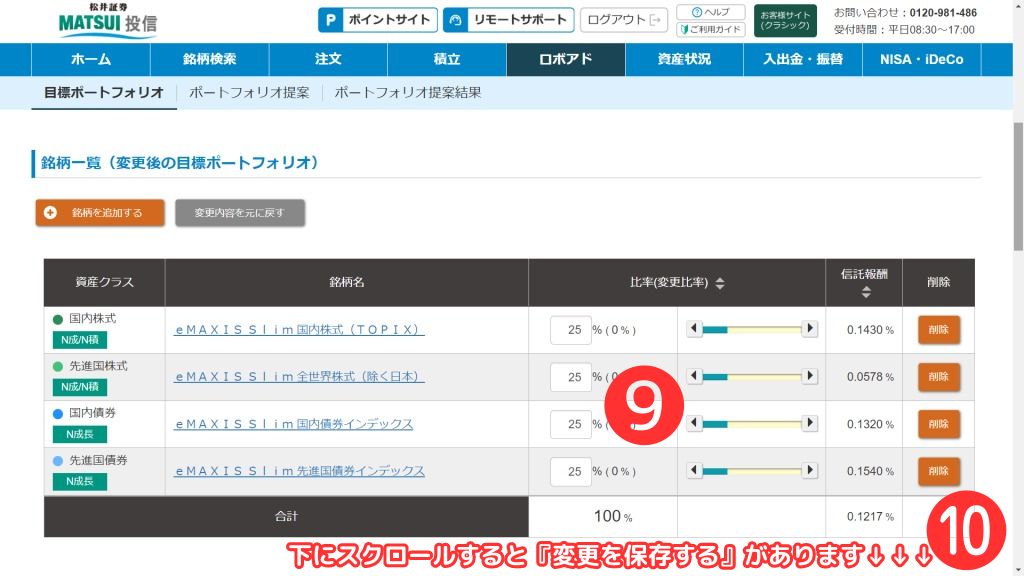
Task: Increase ratio arrow for 全世界株式 slider
Action: (x=810, y=376)
